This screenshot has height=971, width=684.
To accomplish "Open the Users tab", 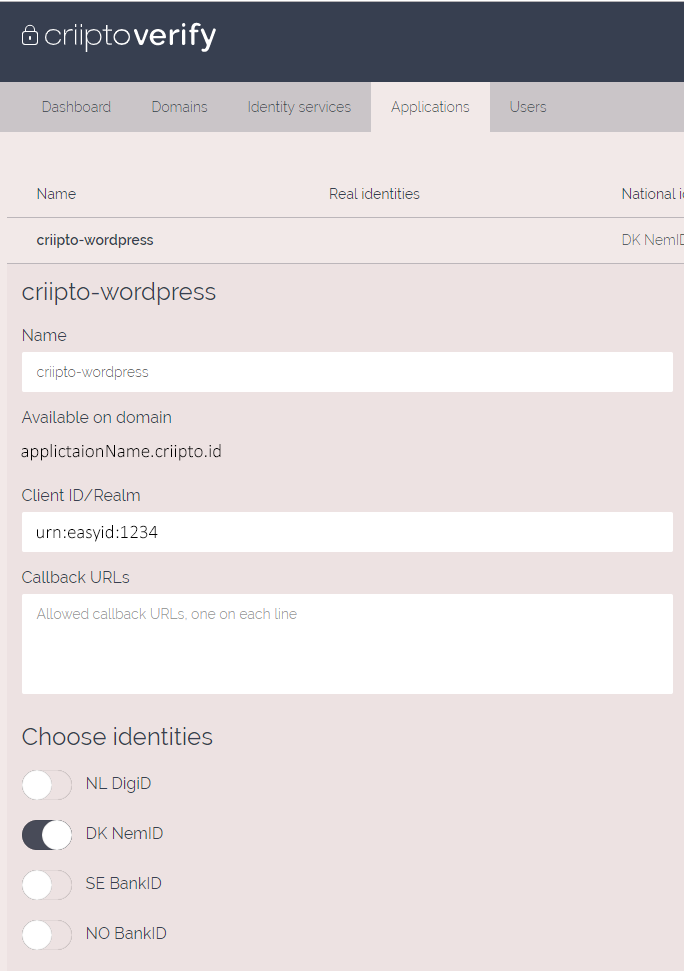I will pos(528,107).
